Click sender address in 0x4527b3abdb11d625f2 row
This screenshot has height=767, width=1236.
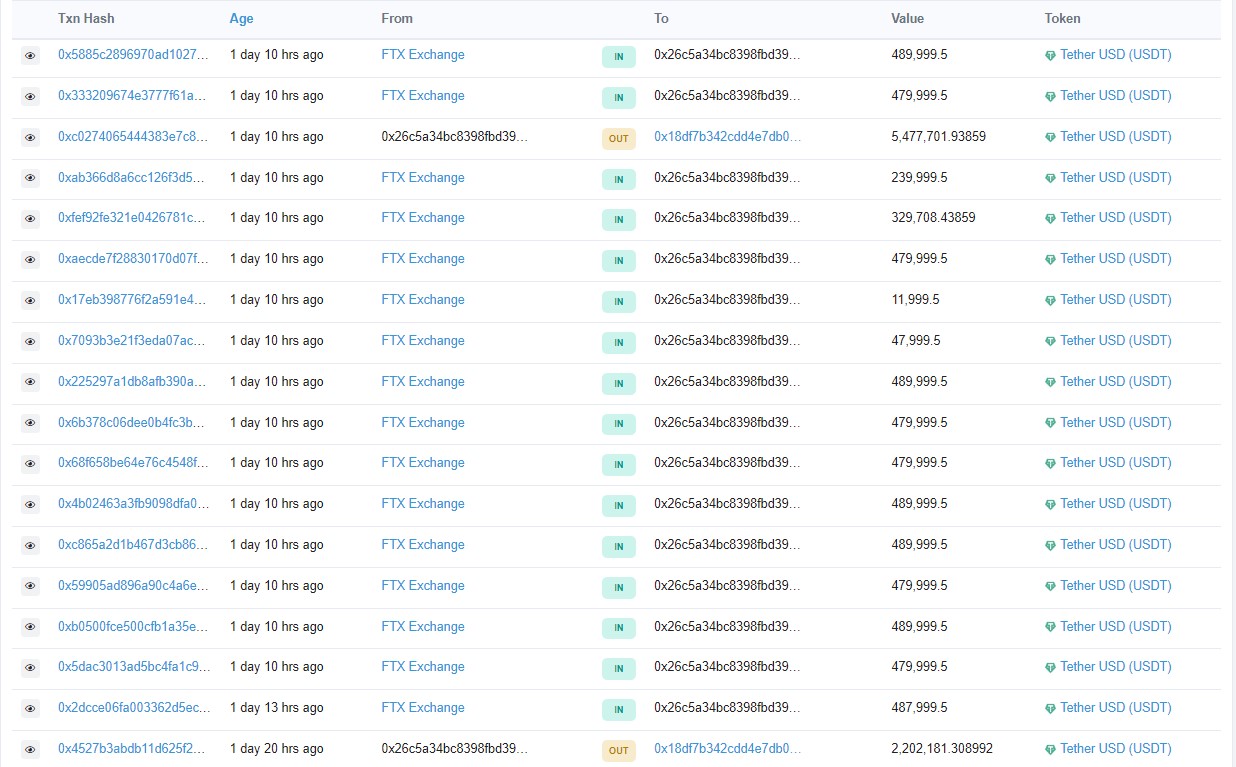[x=454, y=749]
